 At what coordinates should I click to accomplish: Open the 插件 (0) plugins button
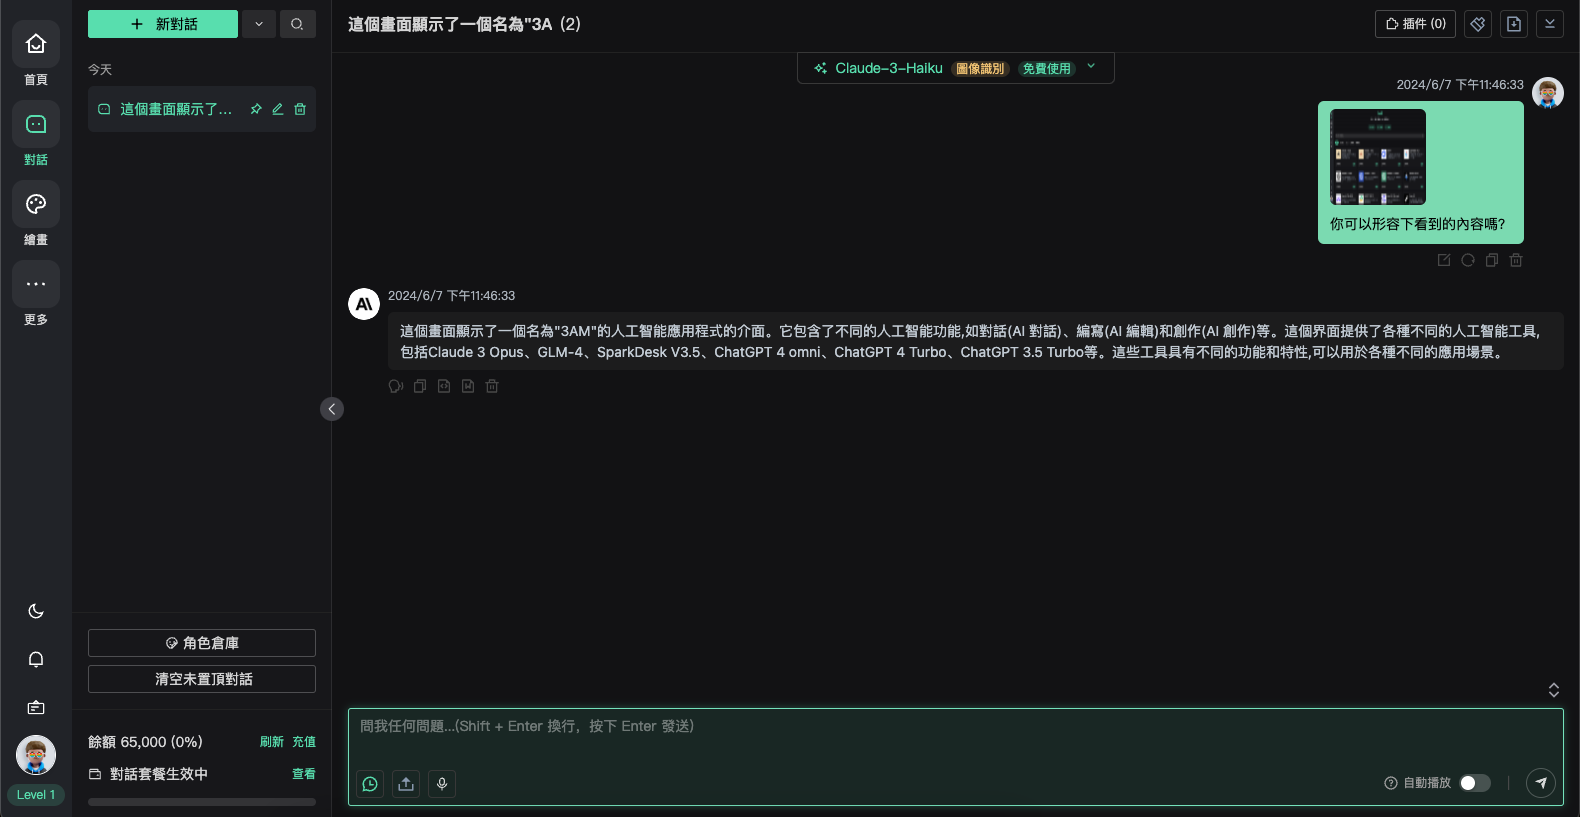[x=1415, y=24]
